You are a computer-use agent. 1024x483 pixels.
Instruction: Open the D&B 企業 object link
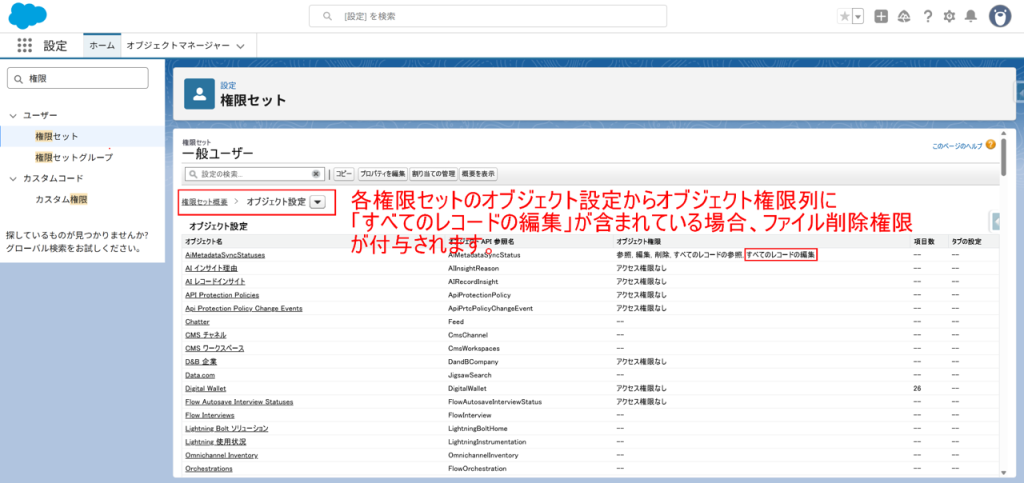[200, 362]
